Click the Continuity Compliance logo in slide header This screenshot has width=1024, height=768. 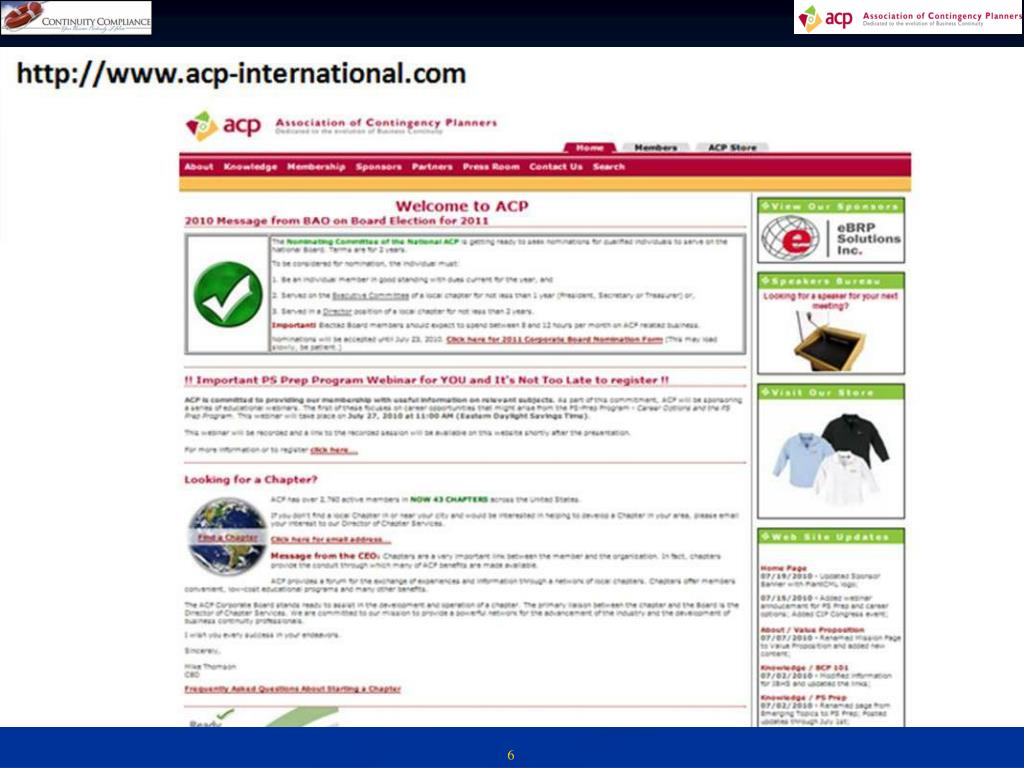point(76,18)
